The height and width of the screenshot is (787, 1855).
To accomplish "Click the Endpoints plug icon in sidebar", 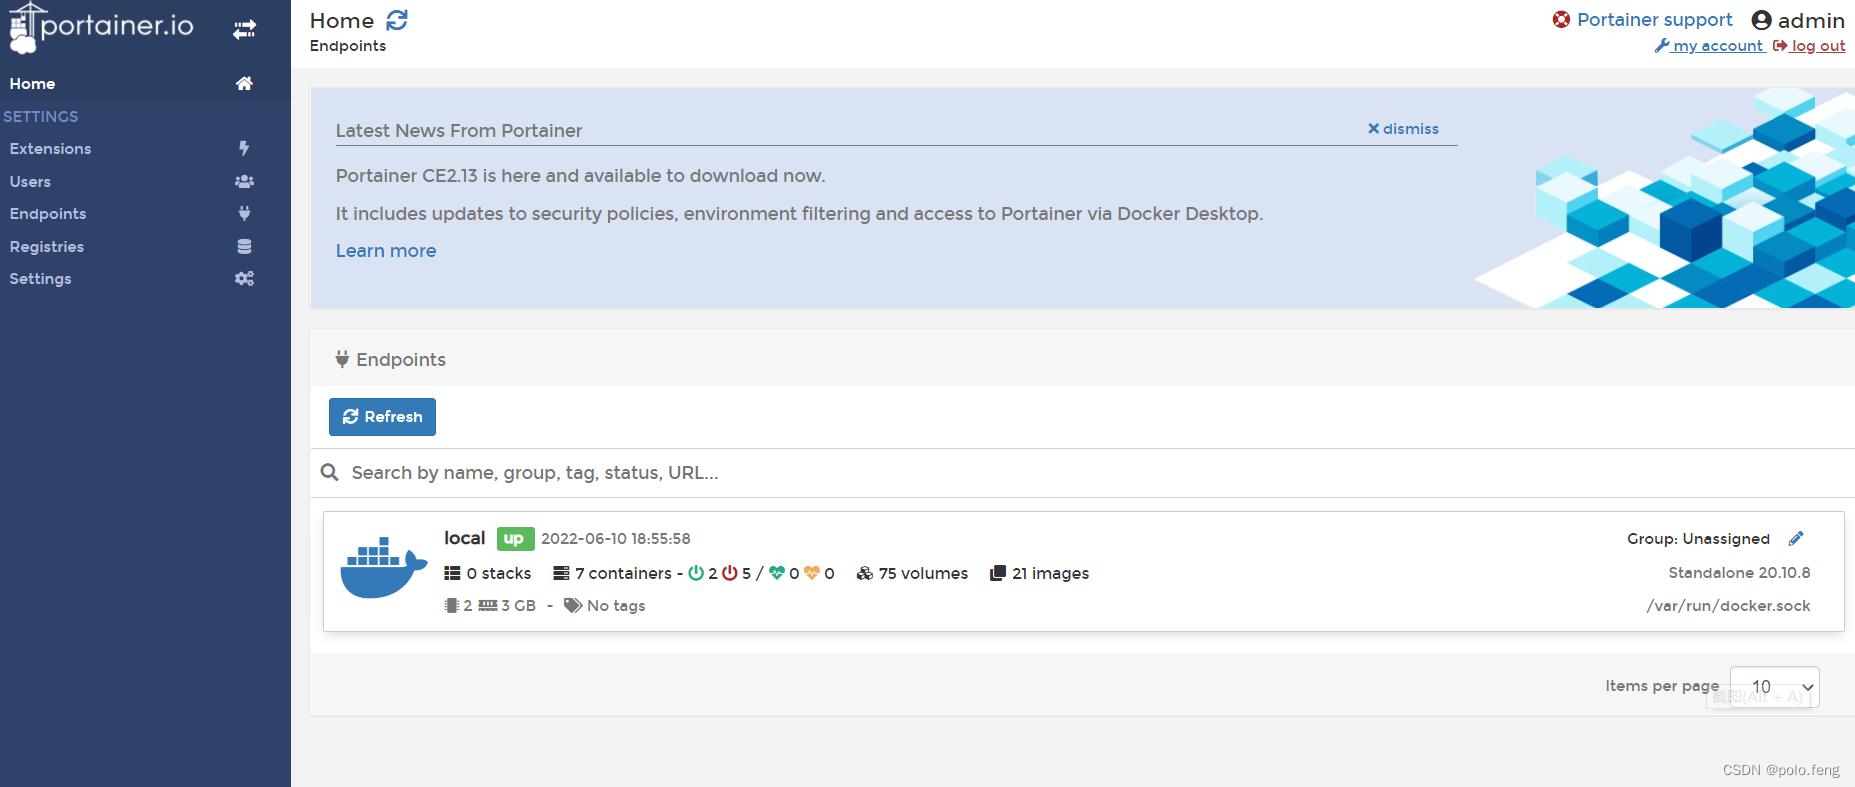I will (244, 213).
